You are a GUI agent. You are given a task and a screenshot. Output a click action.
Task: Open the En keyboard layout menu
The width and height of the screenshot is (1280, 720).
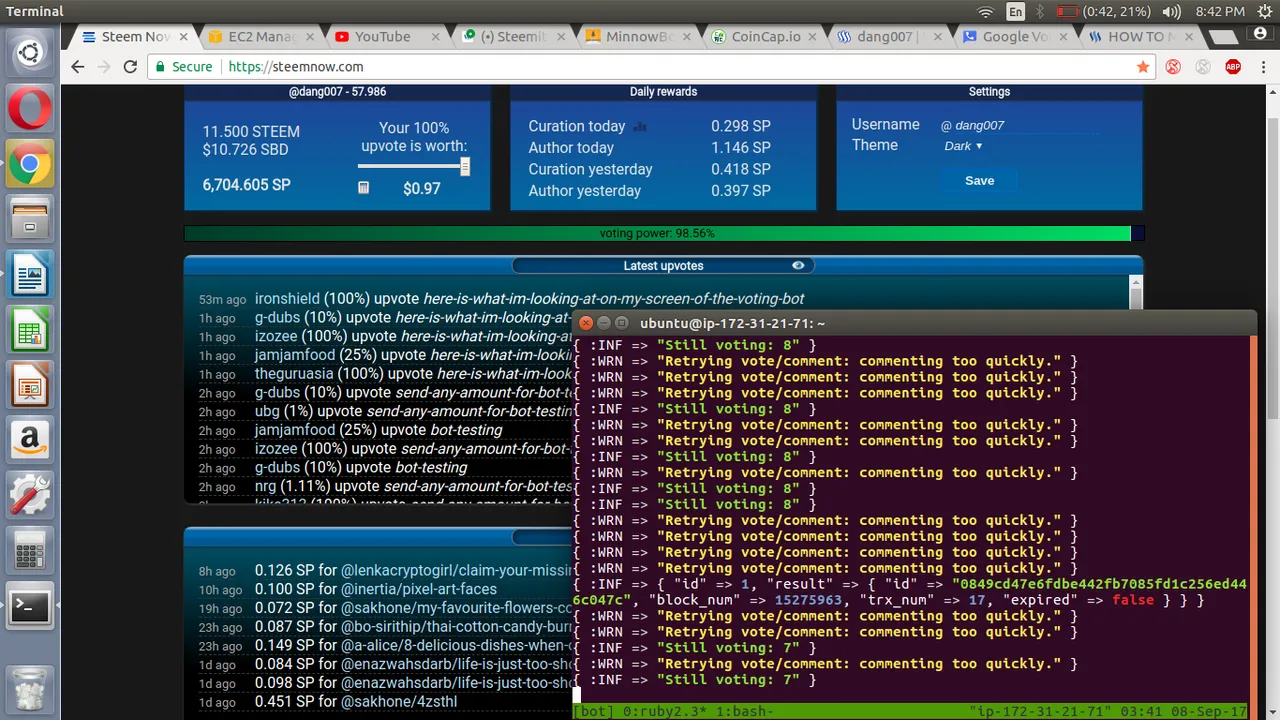[1015, 12]
